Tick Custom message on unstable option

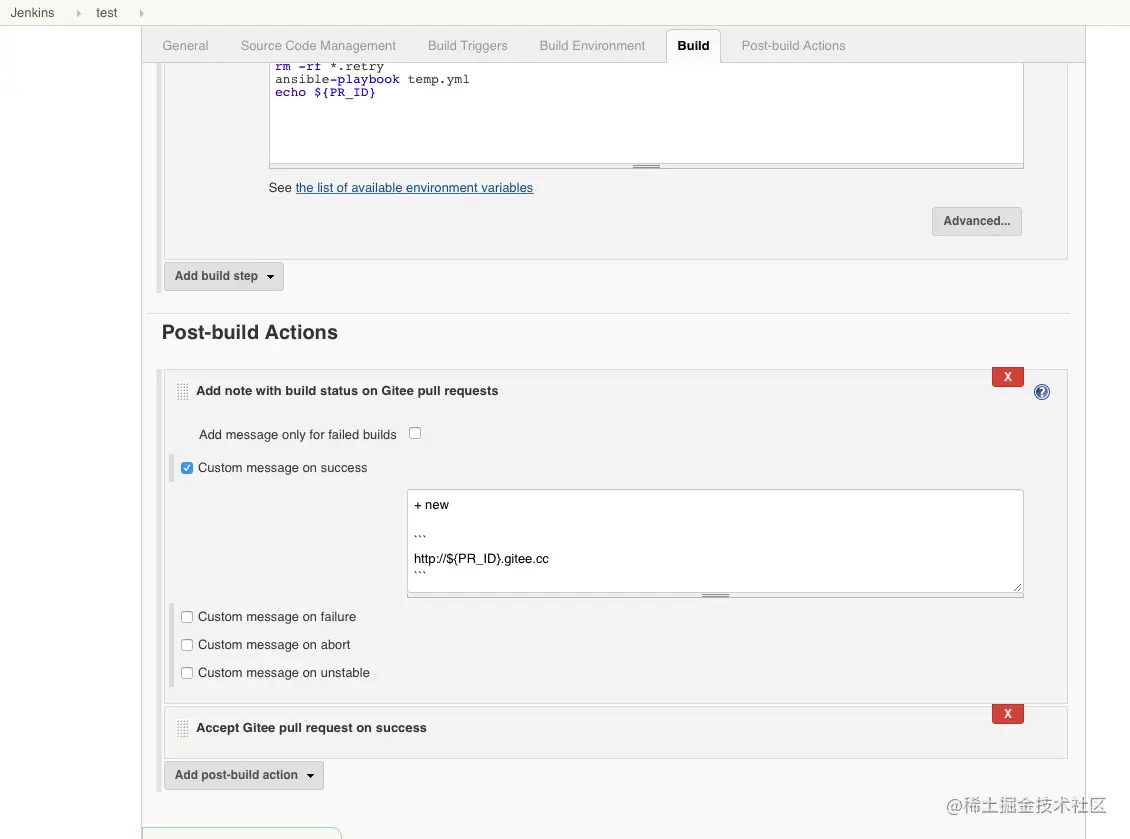point(187,673)
